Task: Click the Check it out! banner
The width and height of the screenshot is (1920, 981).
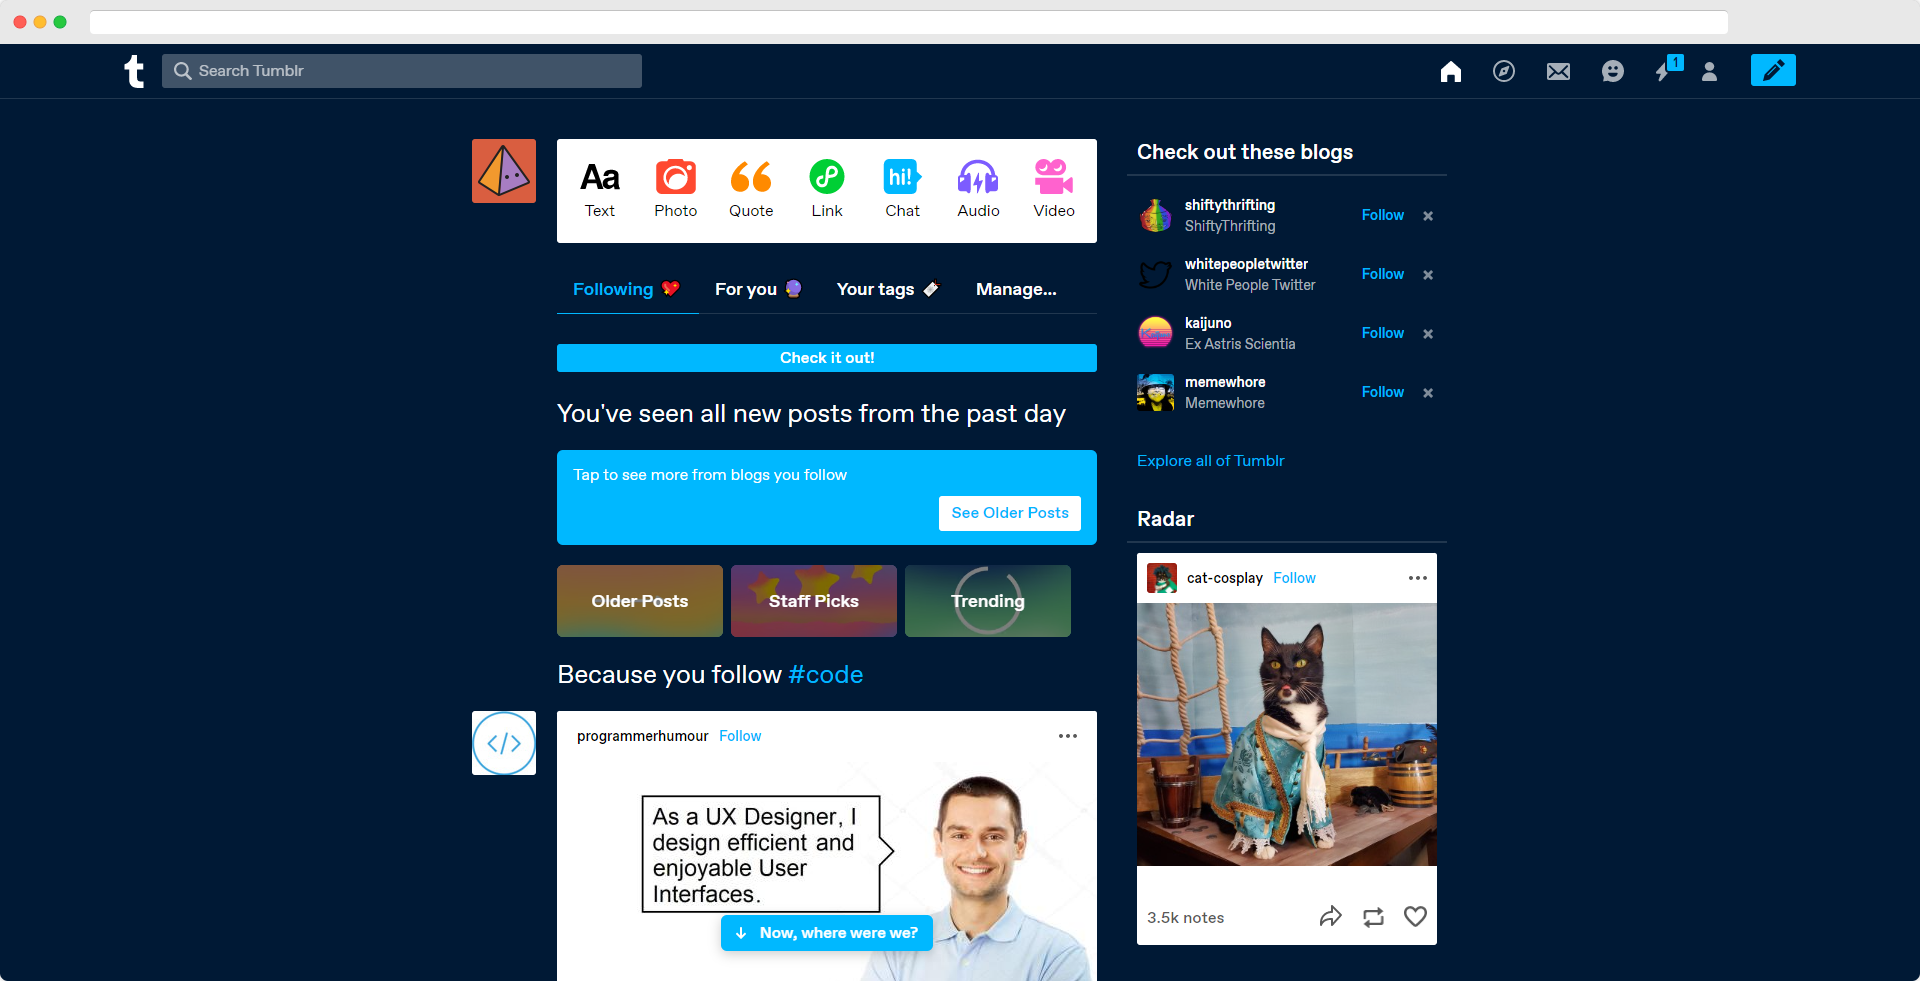Action: (827, 358)
